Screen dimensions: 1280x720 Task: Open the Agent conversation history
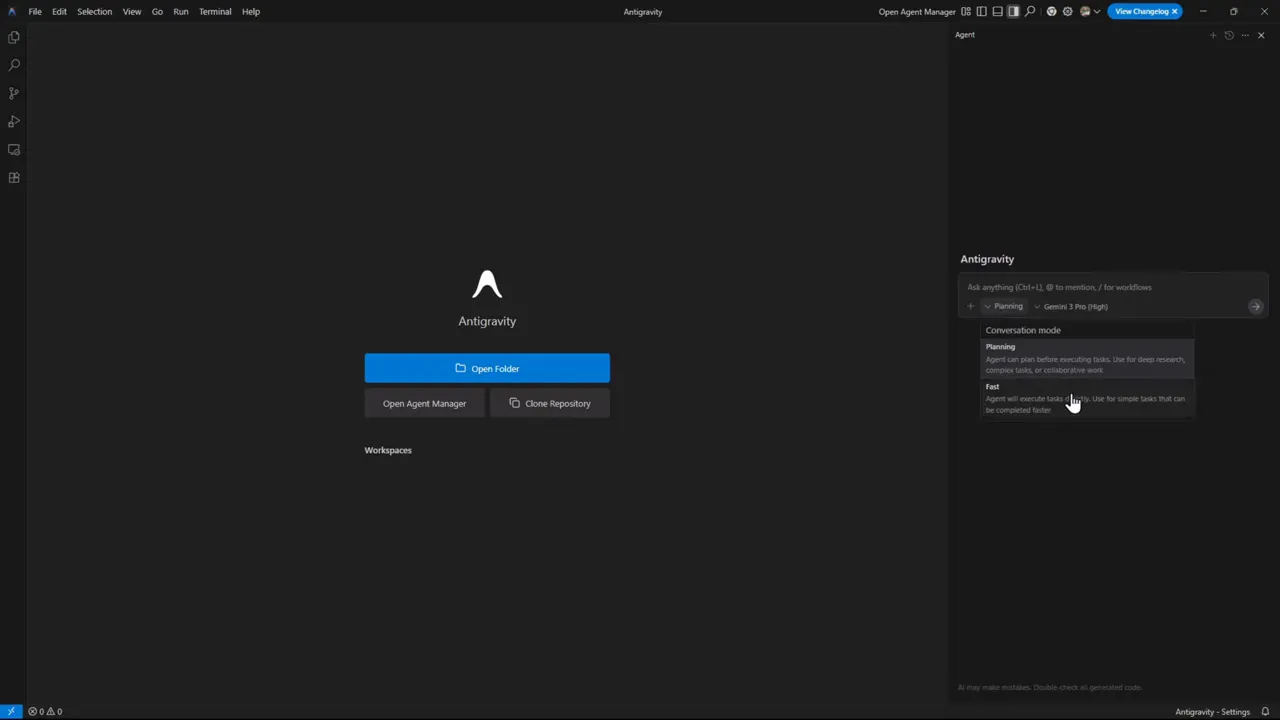coord(1229,35)
